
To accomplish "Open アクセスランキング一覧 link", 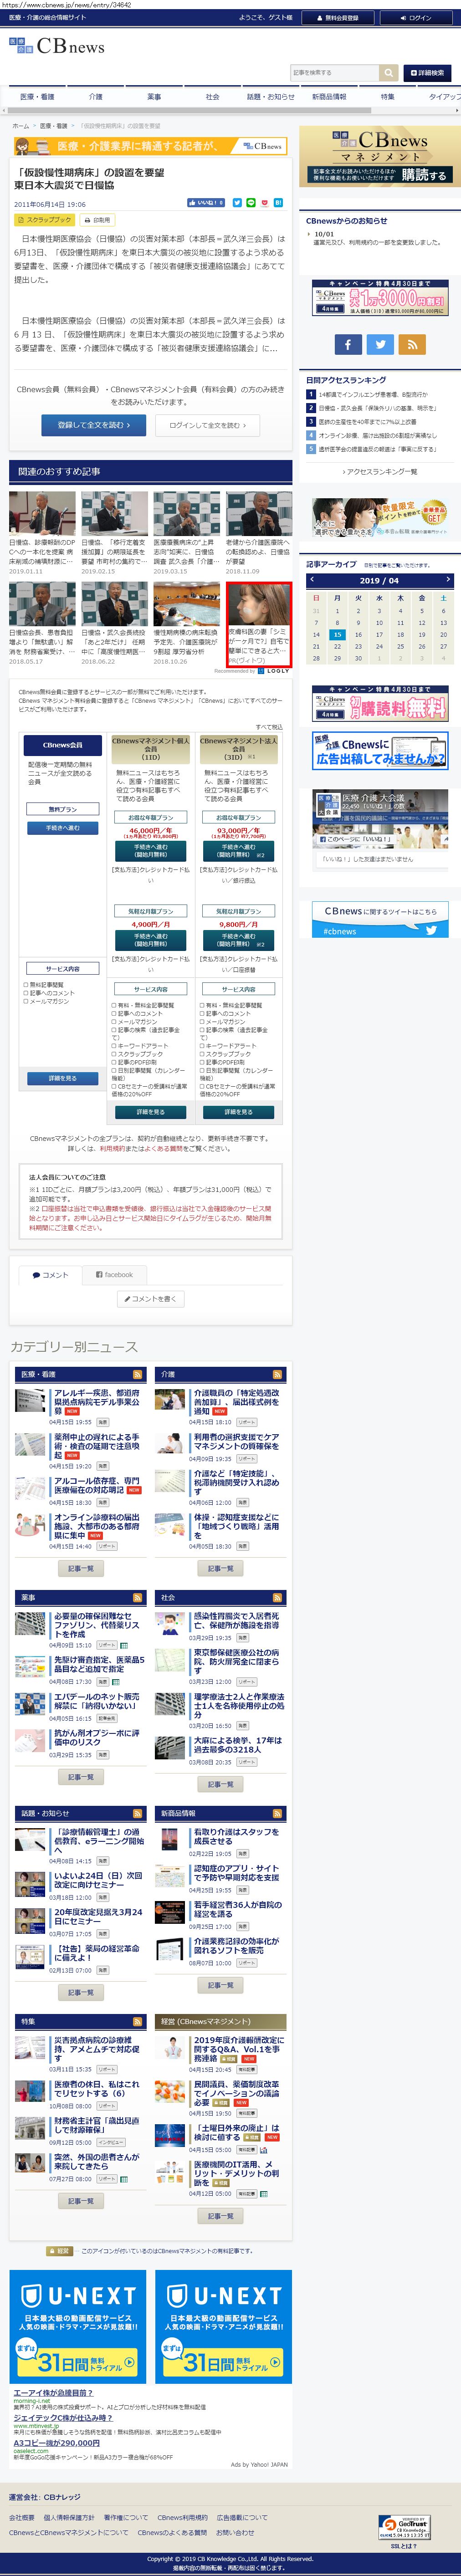I will [380, 471].
